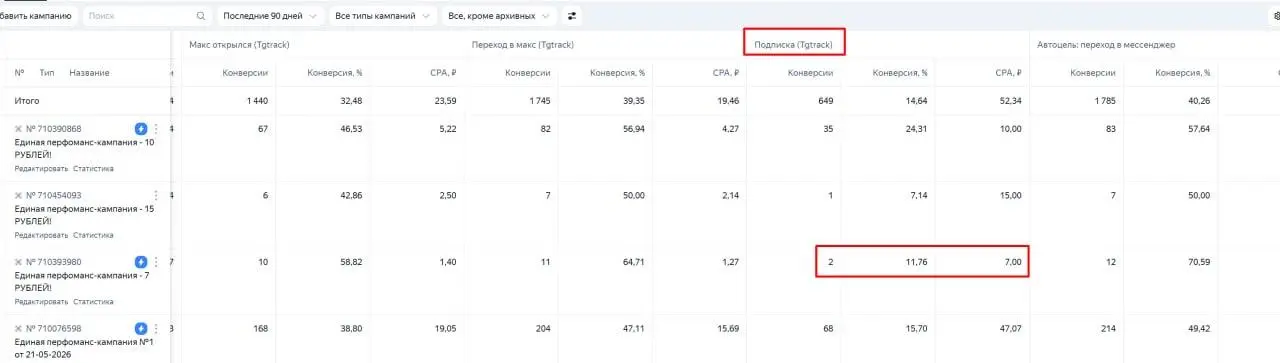Click the lightning icon for campaign № 710076598
Viewport: 1280px width, 363px height.
141,328
